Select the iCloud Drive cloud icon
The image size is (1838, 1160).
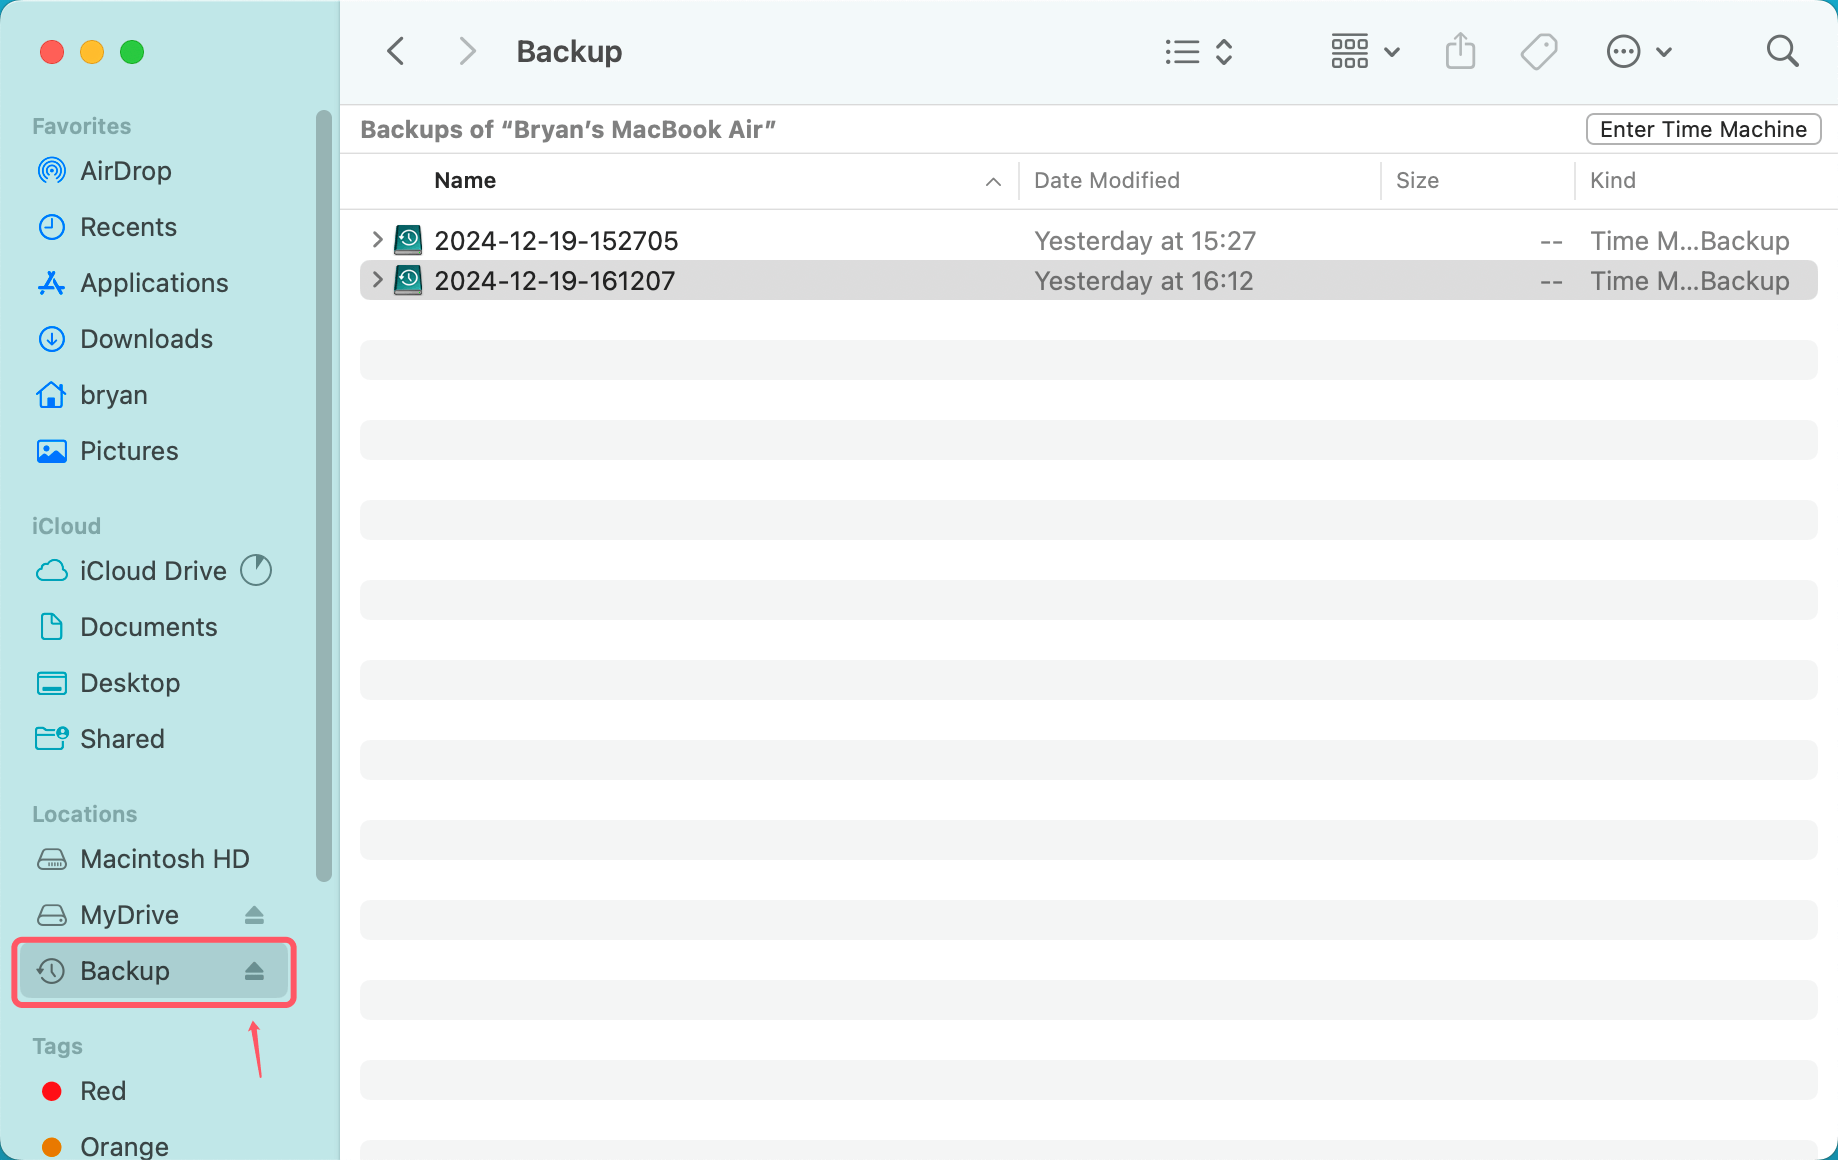pyautogui.click(x=52, y=570)
